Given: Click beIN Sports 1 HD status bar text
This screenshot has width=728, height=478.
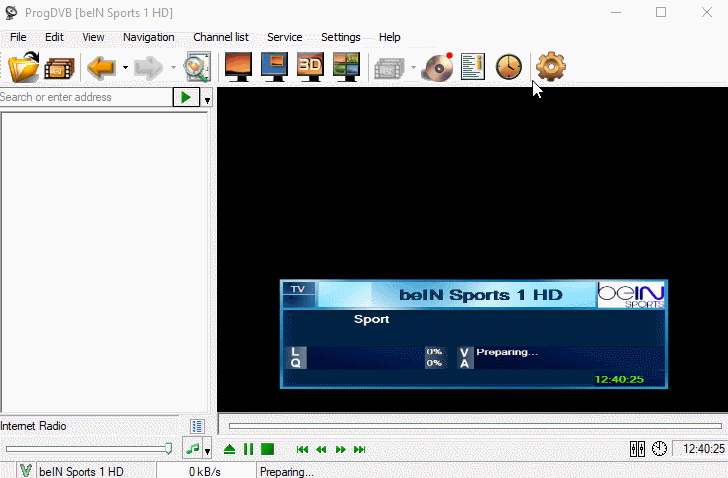Looking at the screenshot, I should 81,472.
